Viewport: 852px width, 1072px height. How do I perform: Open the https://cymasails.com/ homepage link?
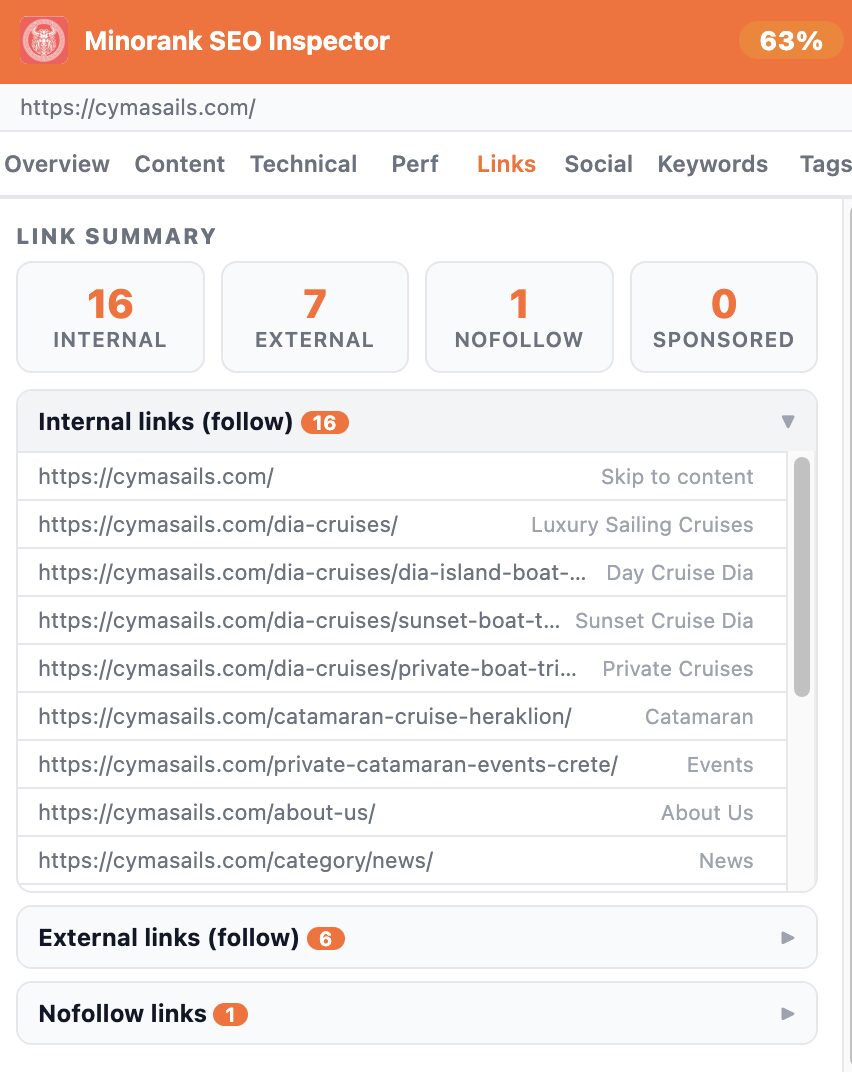[x=156, y=477]
